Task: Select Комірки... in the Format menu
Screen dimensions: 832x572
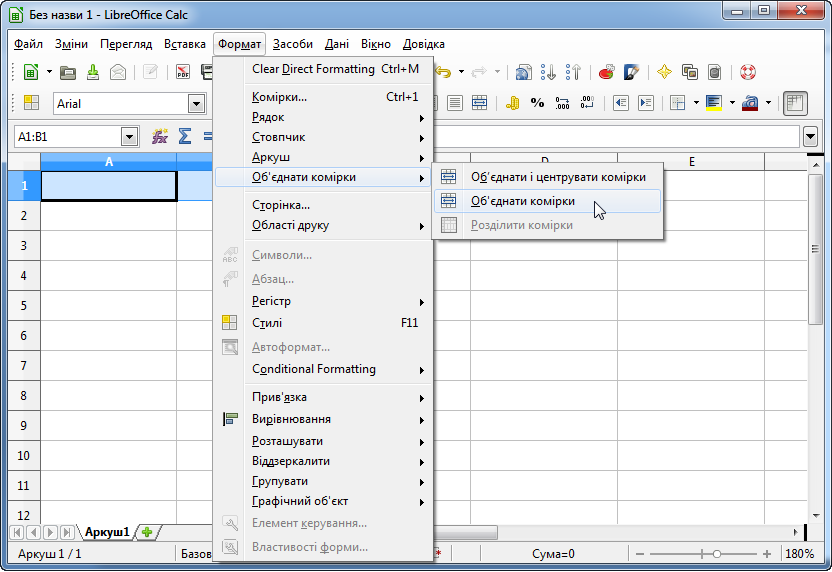Action: (x=324, y=97)
